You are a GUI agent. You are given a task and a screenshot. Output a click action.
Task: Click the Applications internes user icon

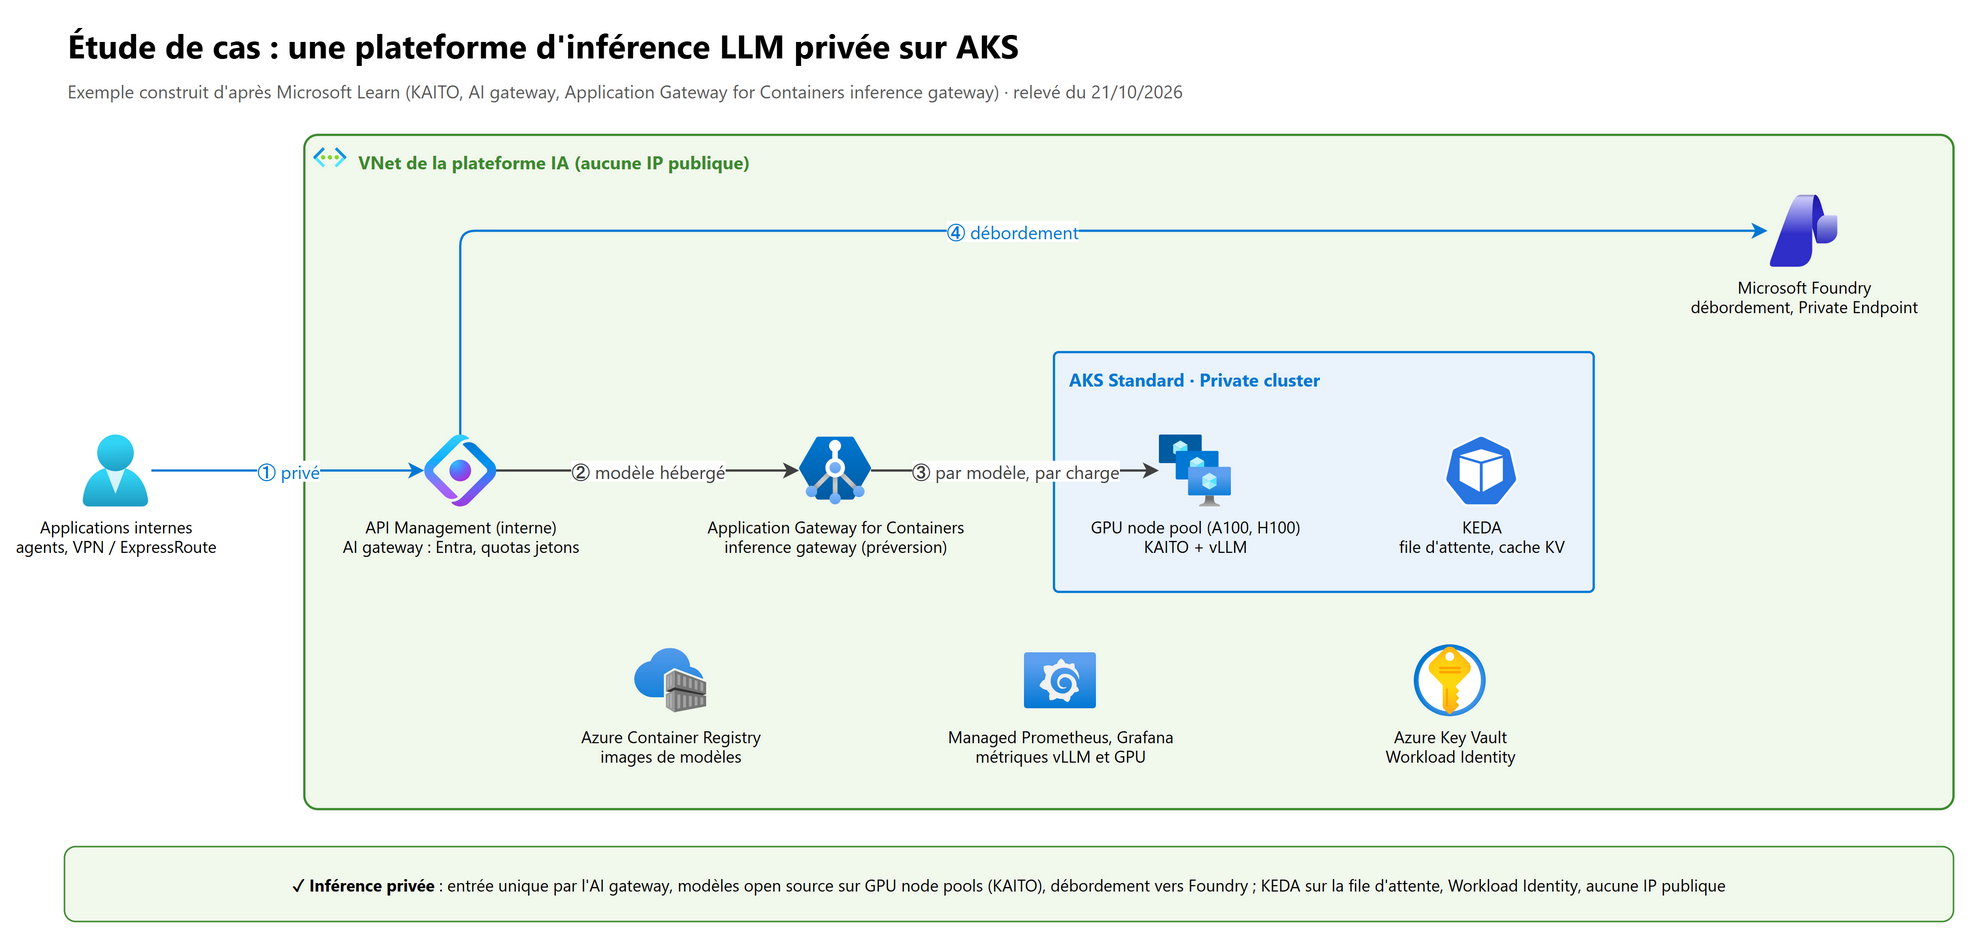coord(115,470)
